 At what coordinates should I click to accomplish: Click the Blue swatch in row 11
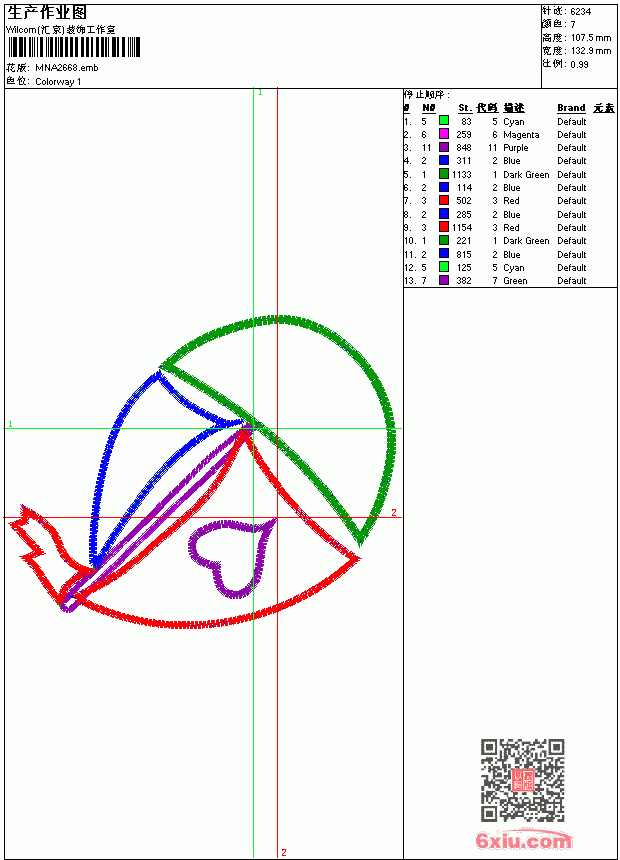(x=444, y=254)
